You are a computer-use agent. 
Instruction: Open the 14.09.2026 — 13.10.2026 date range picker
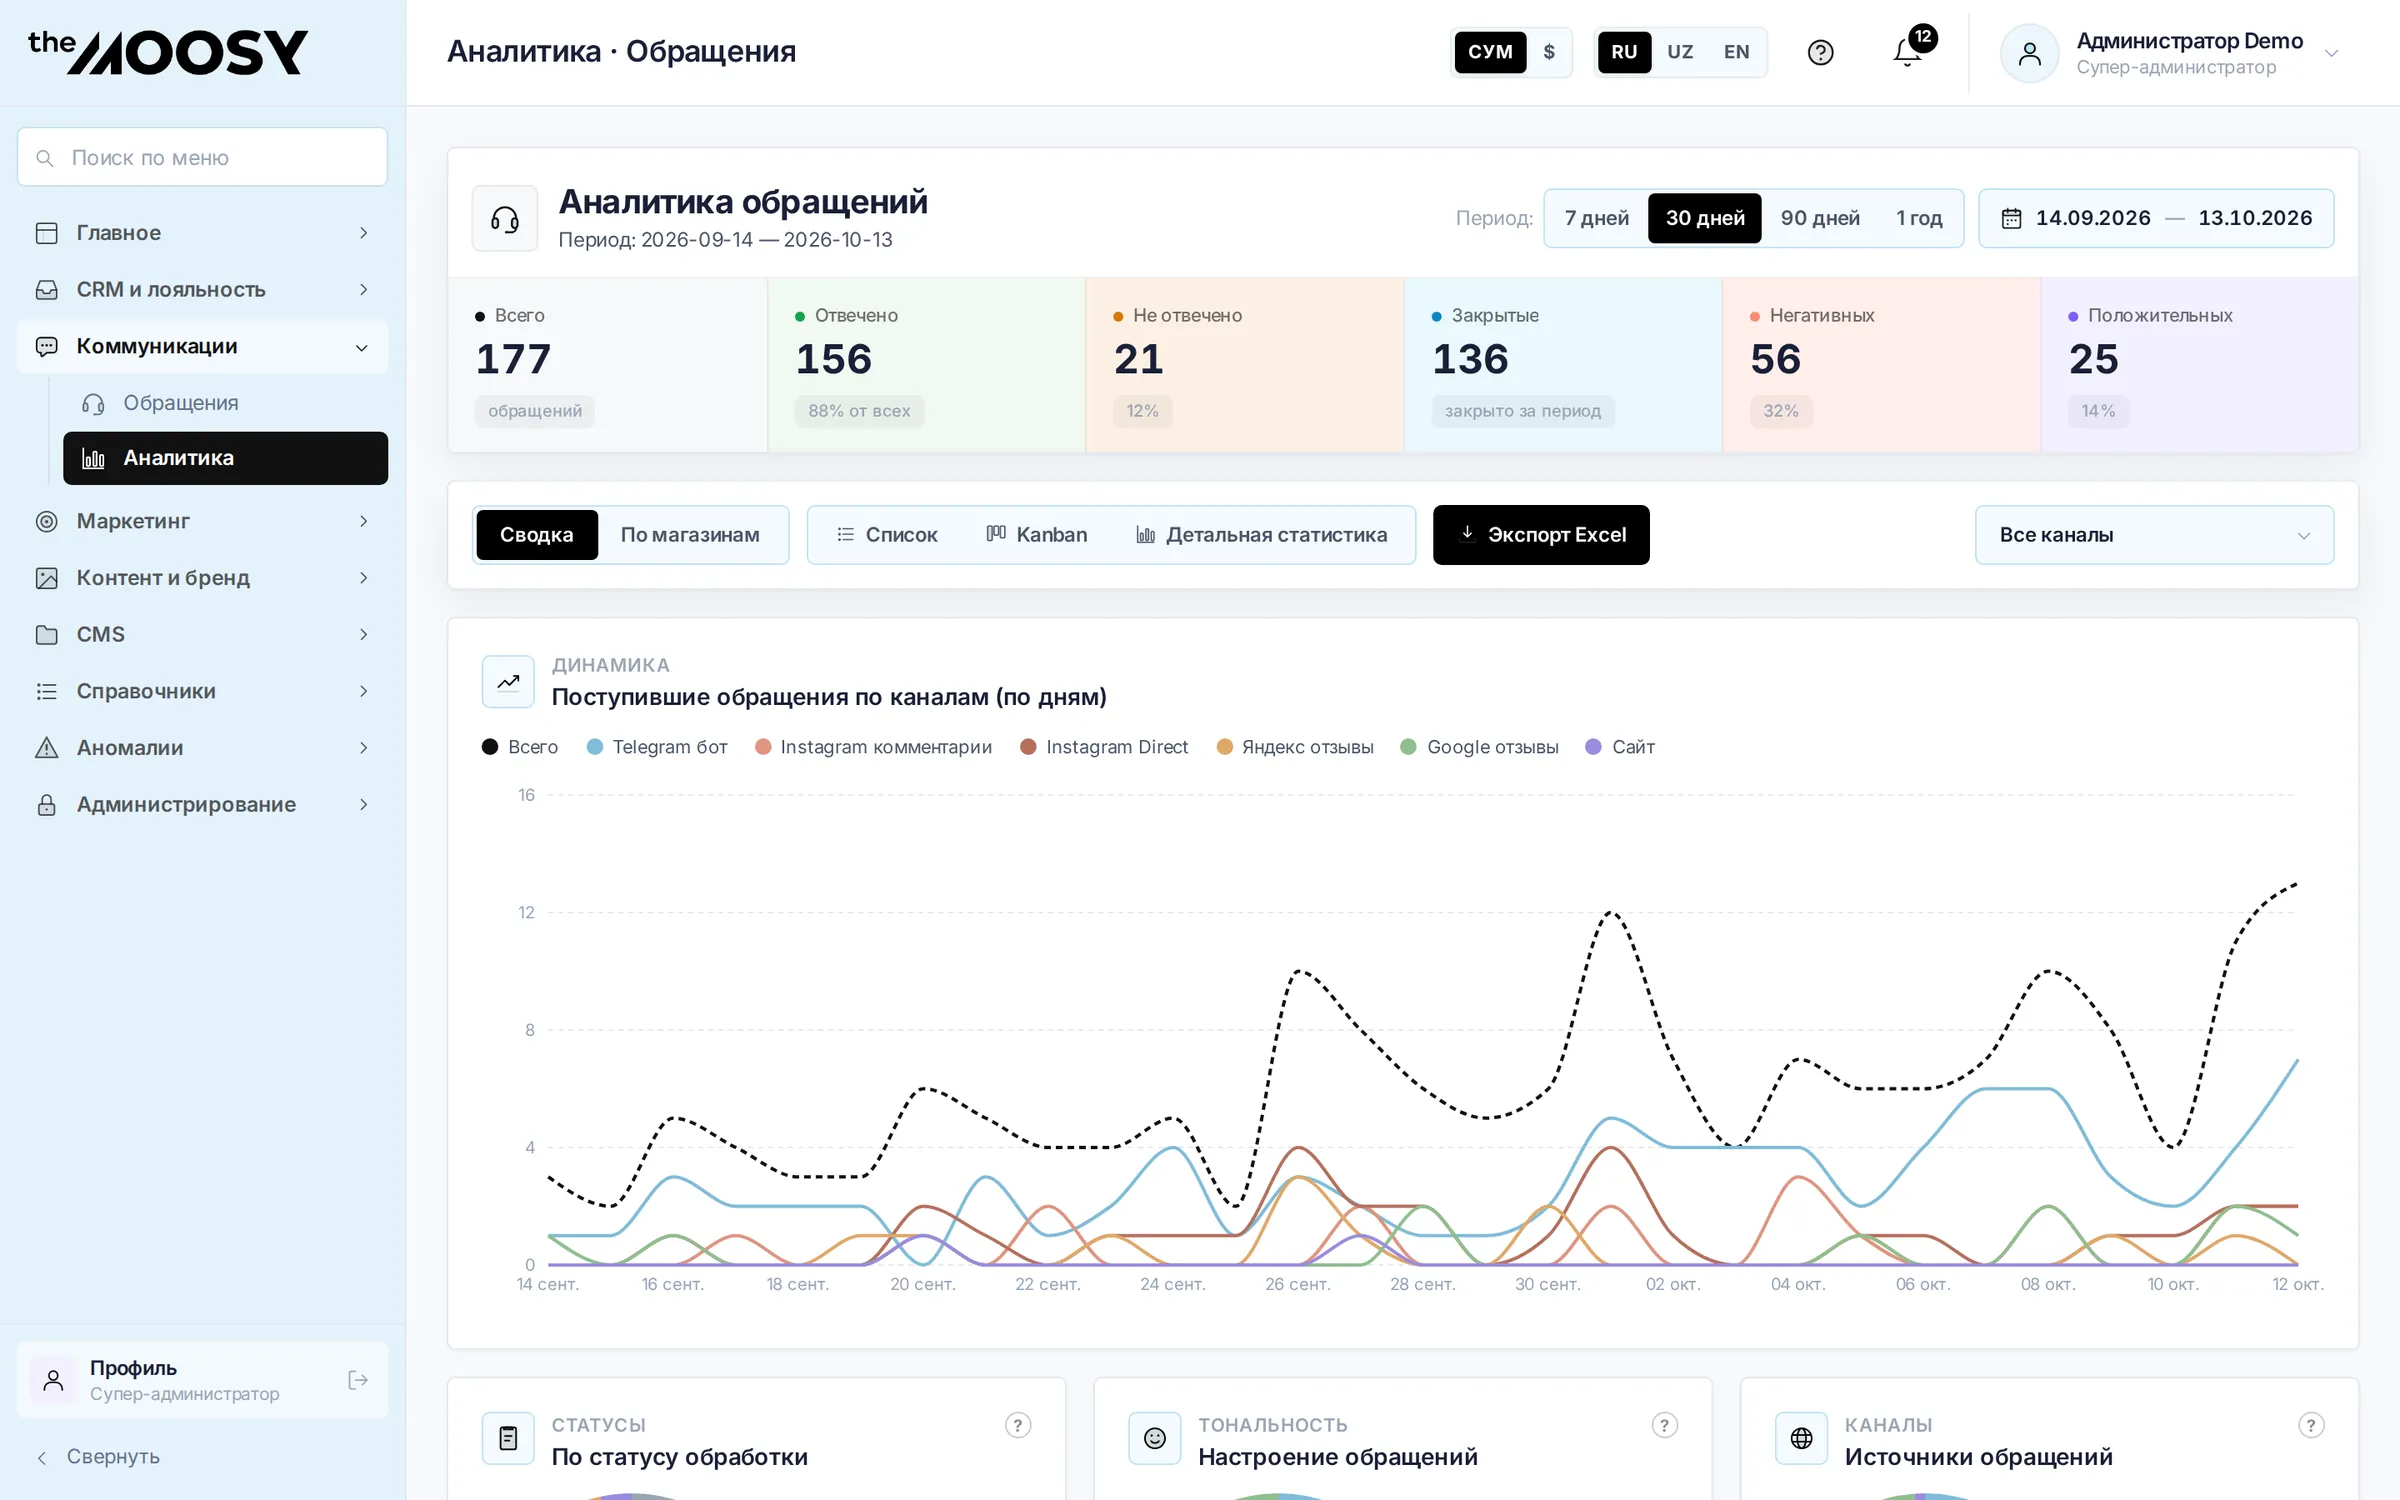click(2156, 218)
